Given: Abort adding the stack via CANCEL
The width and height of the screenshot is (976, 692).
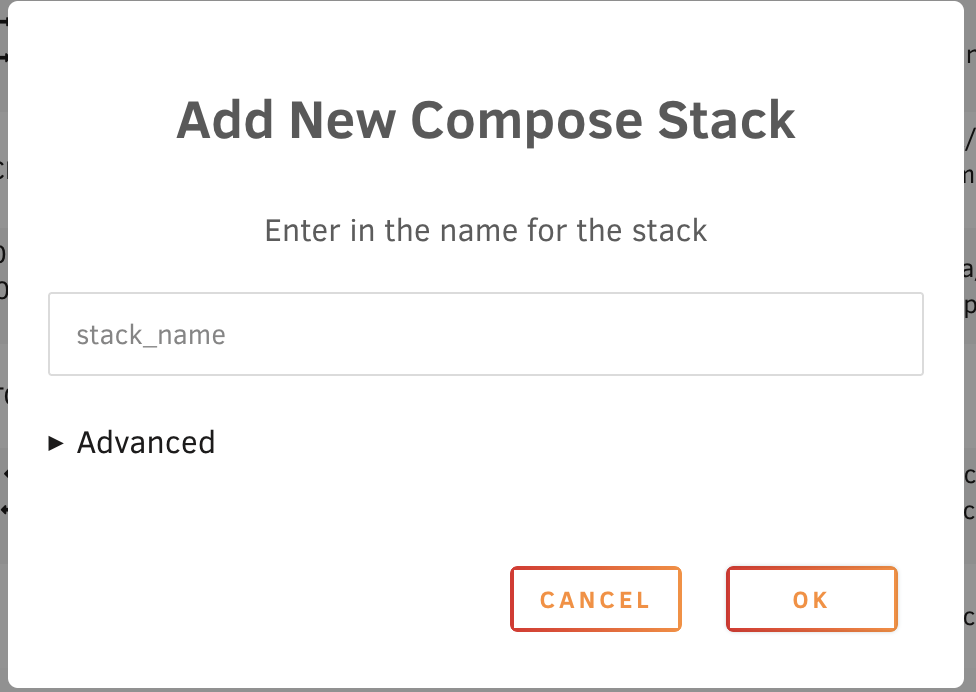Looking at the screenshot, I should tap(595, 600).
